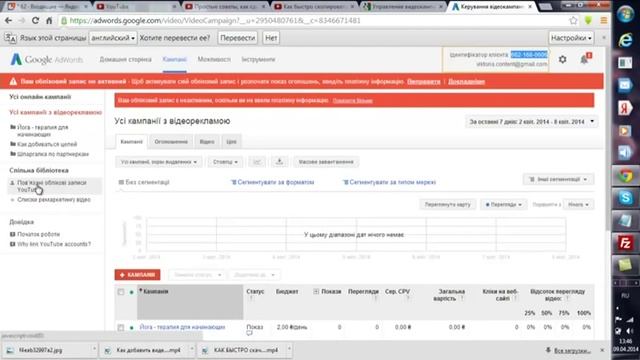This screenshot has width=640, height=360.
Task: Bookmark this page with the star icon
Action: 573,20
